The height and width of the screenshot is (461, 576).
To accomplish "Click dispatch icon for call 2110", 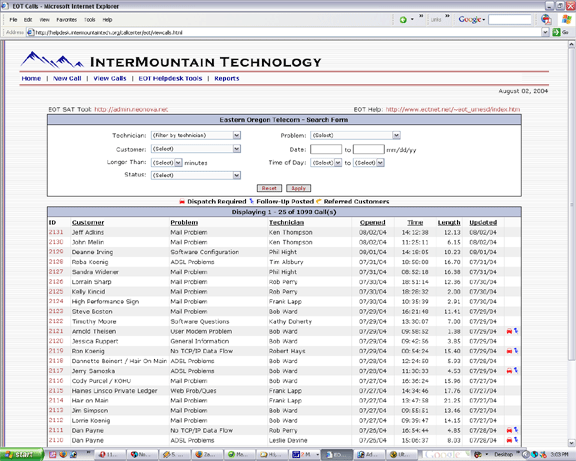I will click(509, 440).
